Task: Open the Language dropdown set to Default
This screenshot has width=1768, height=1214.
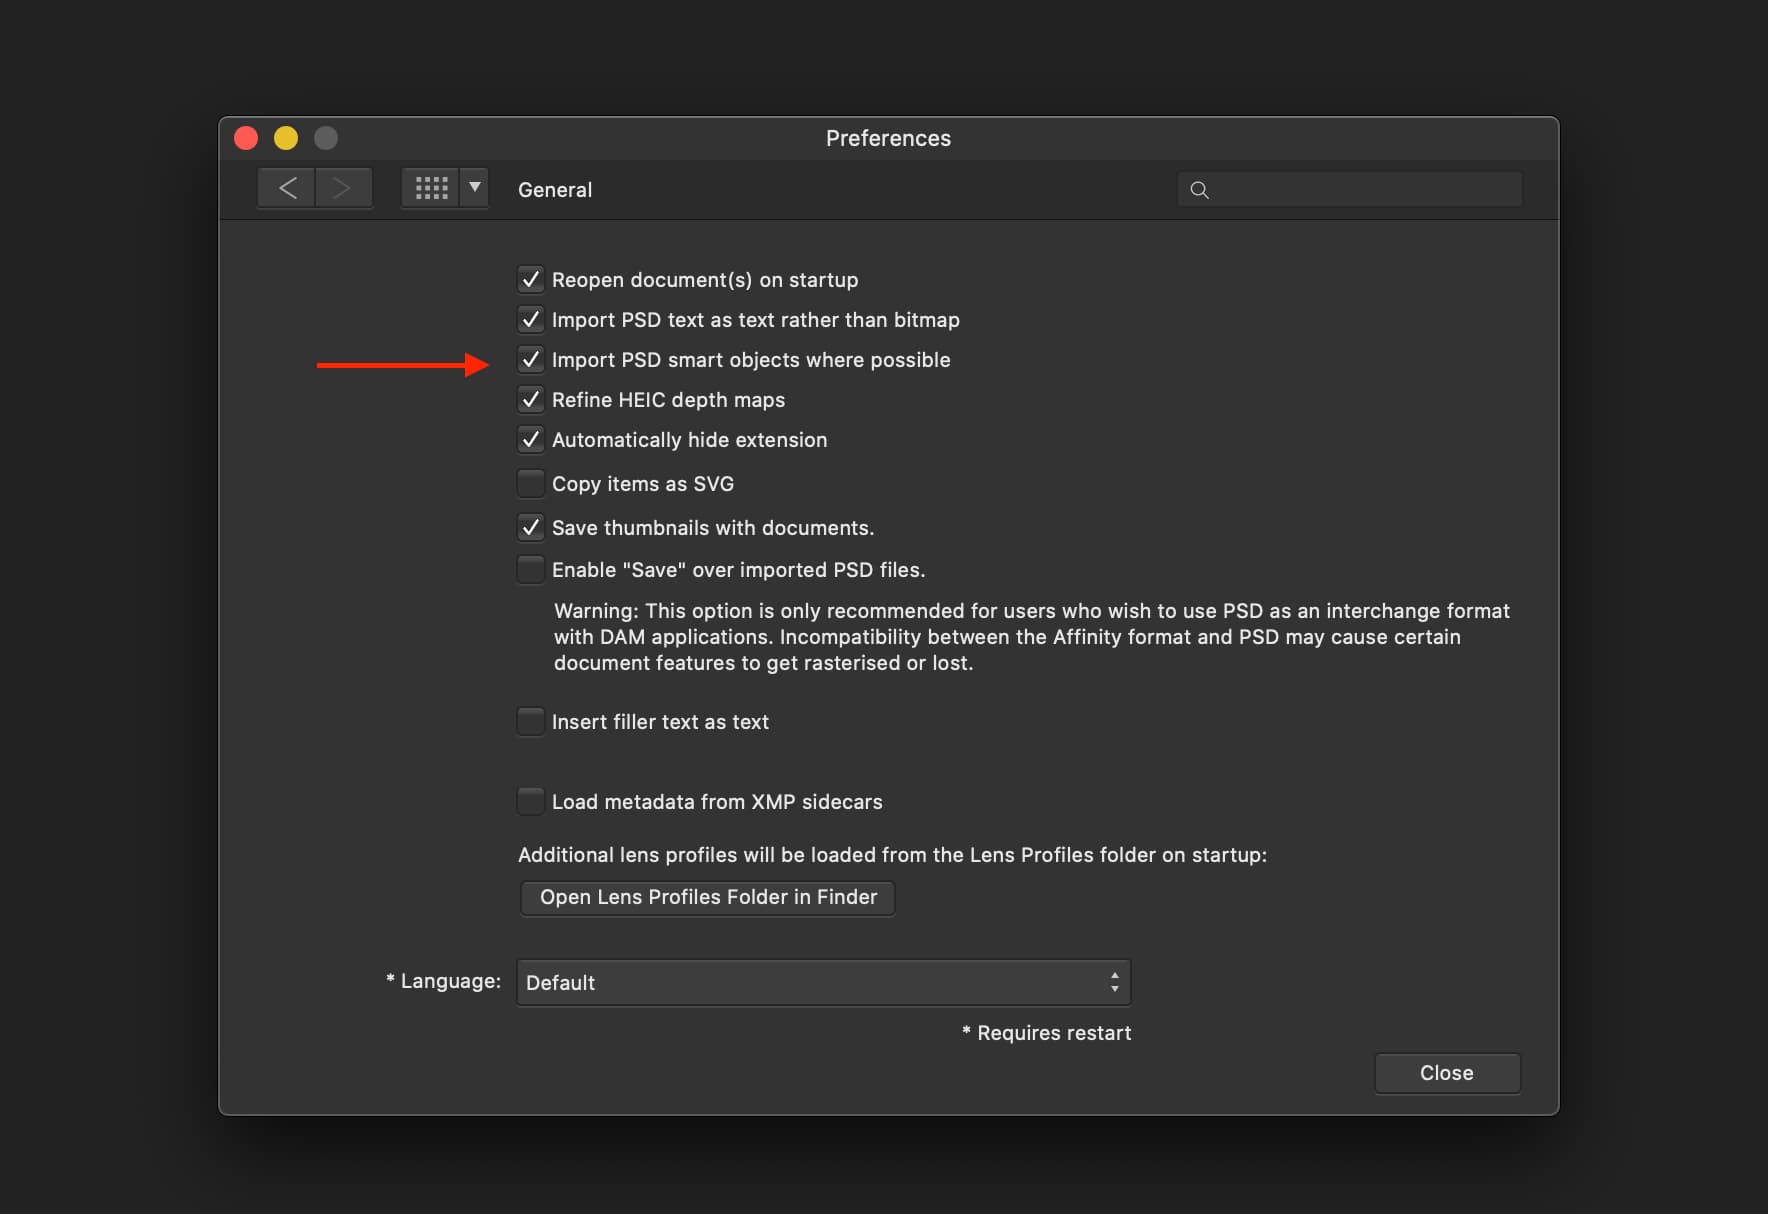Action: point(823,982)
